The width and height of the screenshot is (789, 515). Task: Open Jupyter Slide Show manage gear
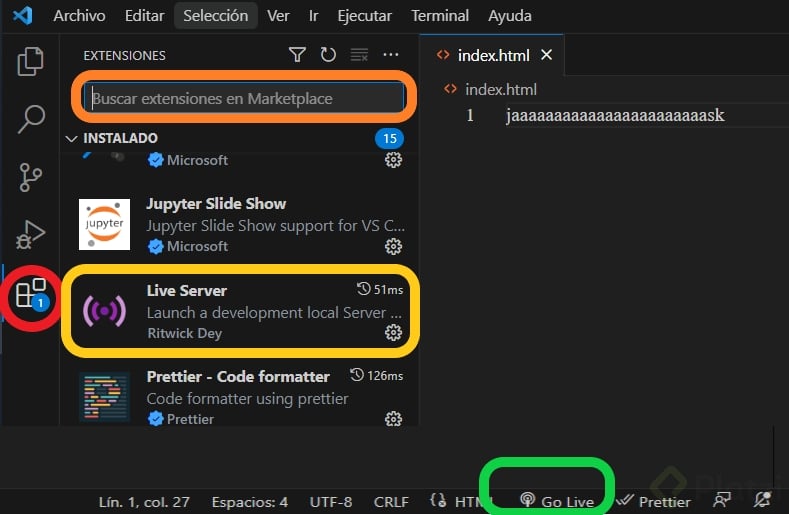(393, 246)
